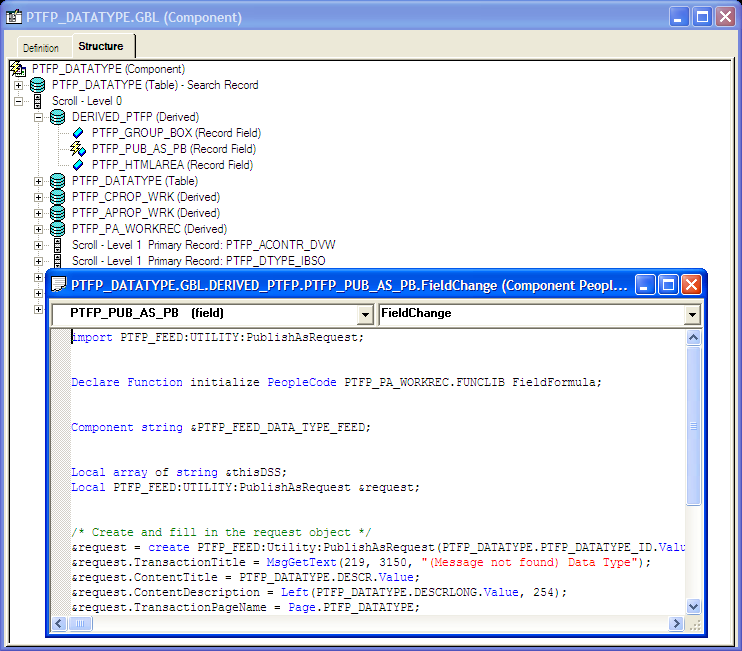The image size is (742, 651).
Task: Click the Search Record table database icon
Action: click(x=38, y=85)
